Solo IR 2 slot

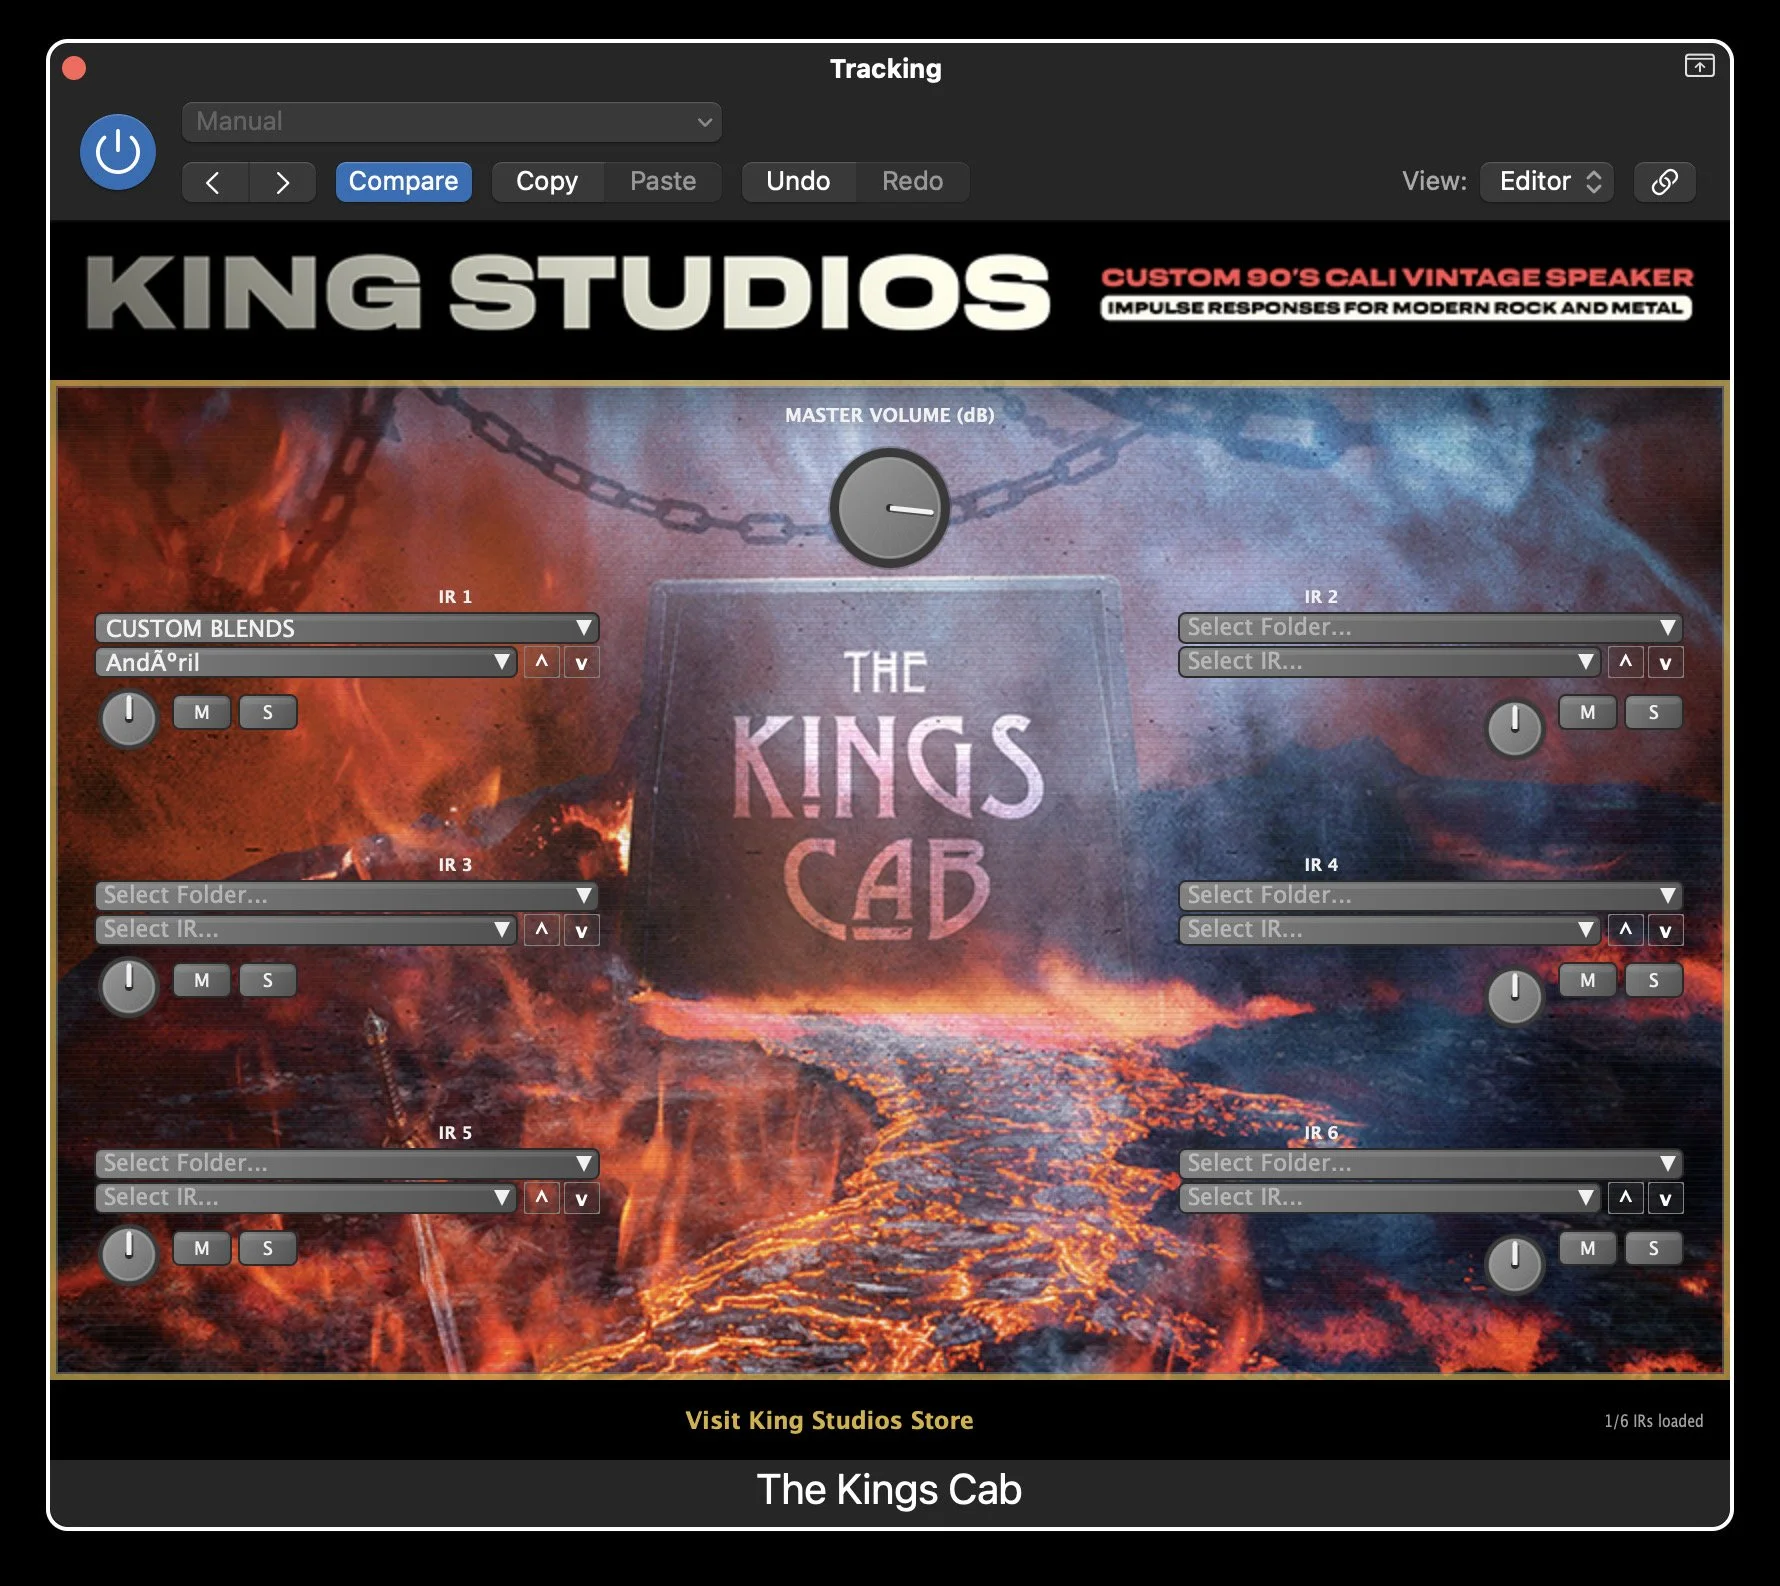(x=1653, y=712)
